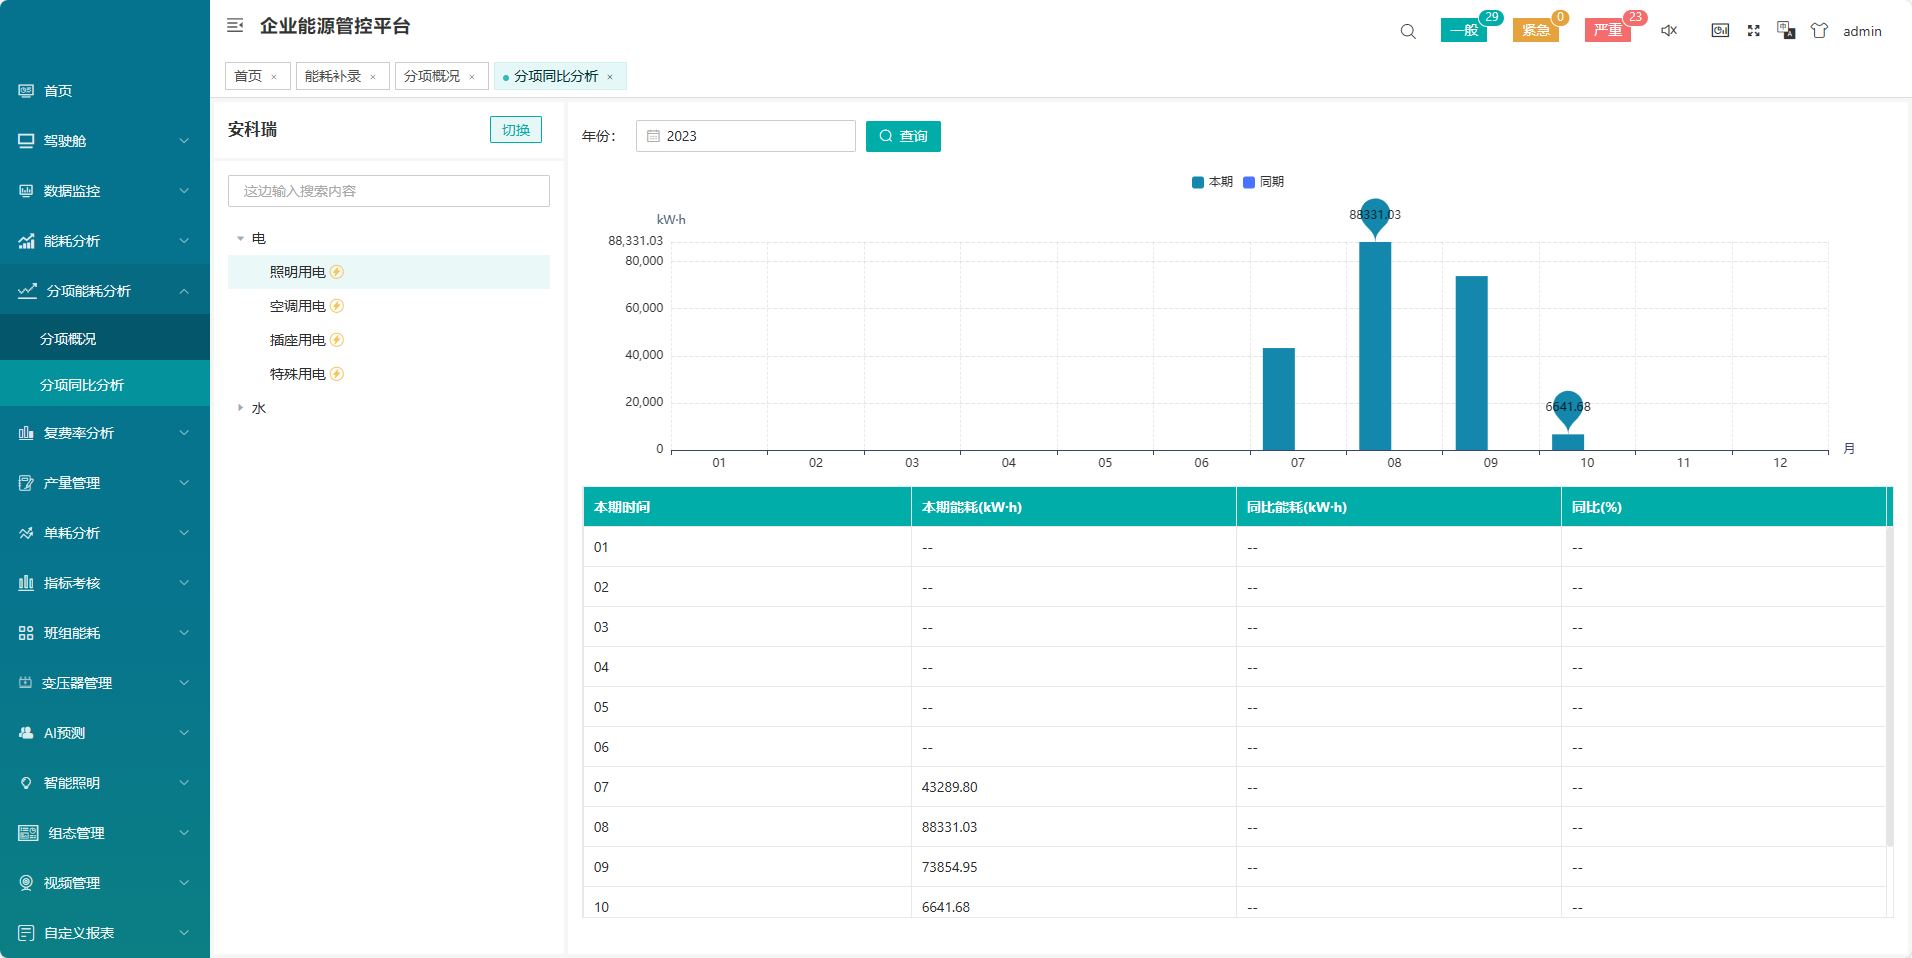Click the fullscreen toggle icon

[x=1753, y=31]
